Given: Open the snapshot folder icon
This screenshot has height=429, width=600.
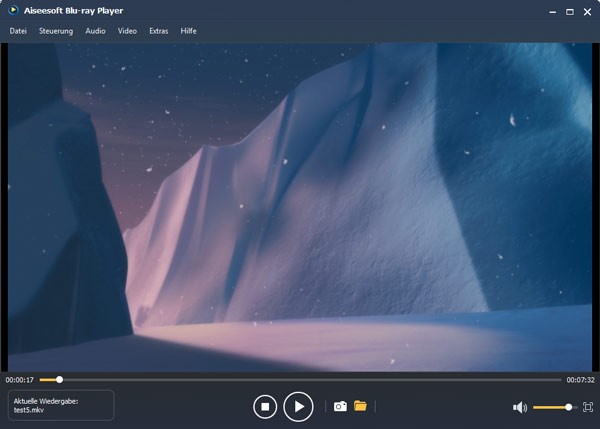Looking at the screenshot, I should (360, 406).
